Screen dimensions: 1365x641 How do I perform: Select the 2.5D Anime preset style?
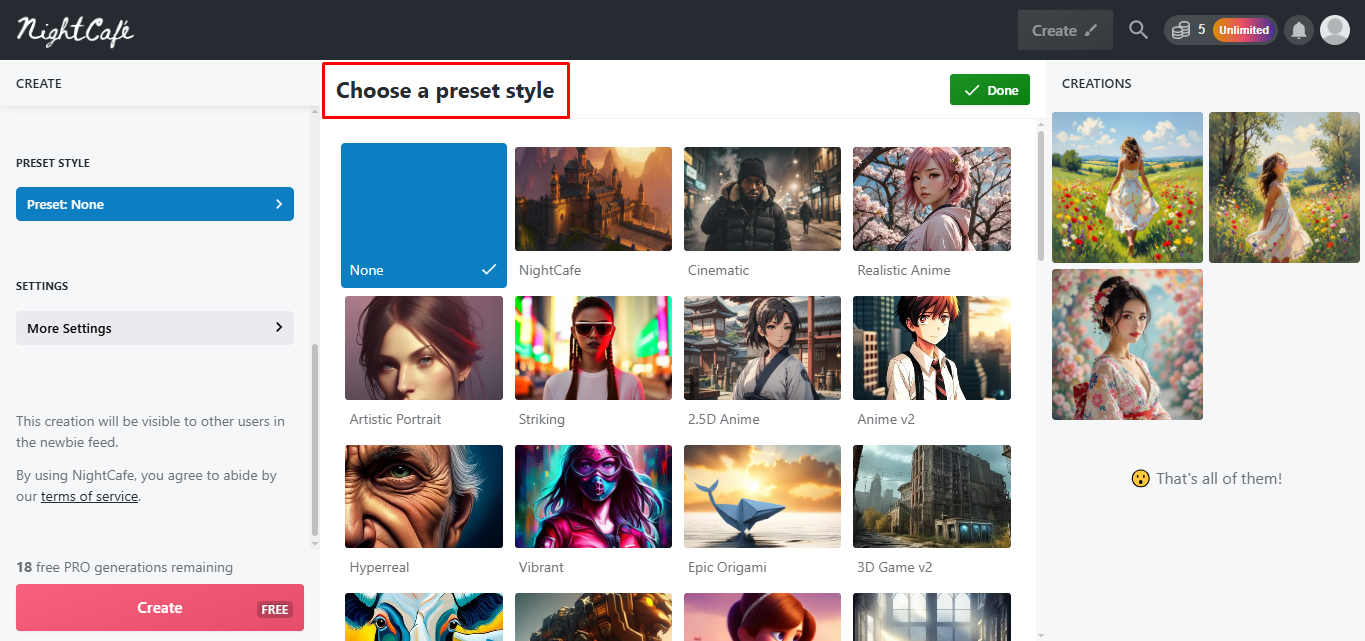[762, 362]
